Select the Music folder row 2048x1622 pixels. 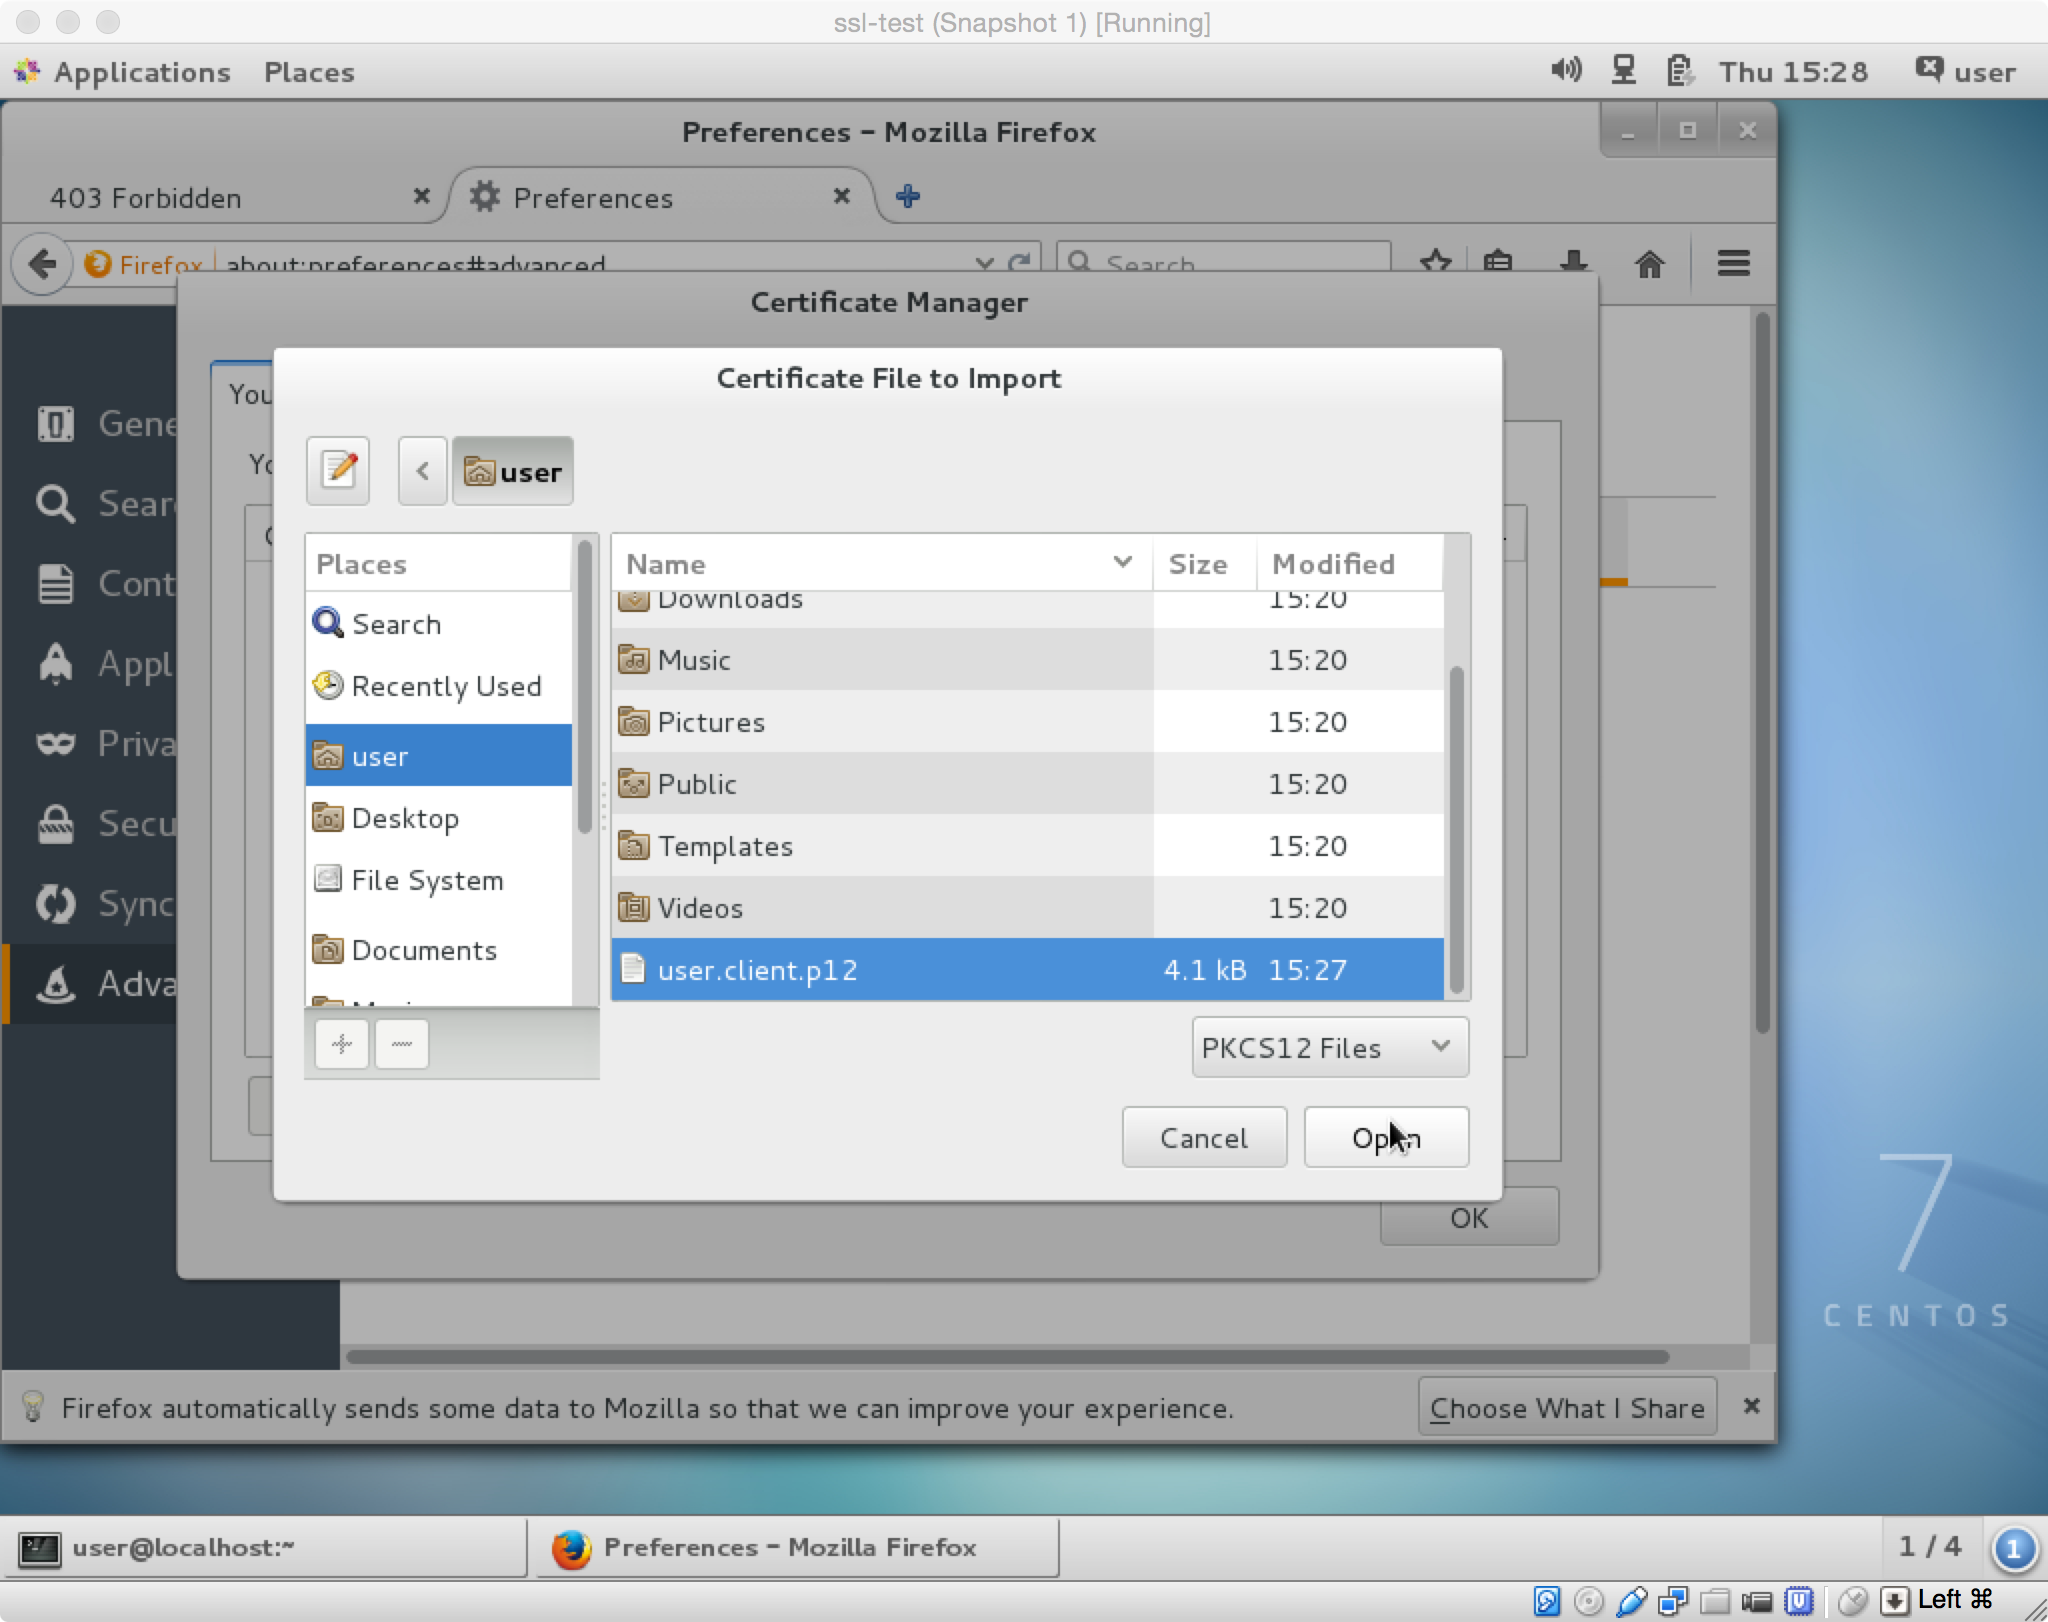(1028, 660)
